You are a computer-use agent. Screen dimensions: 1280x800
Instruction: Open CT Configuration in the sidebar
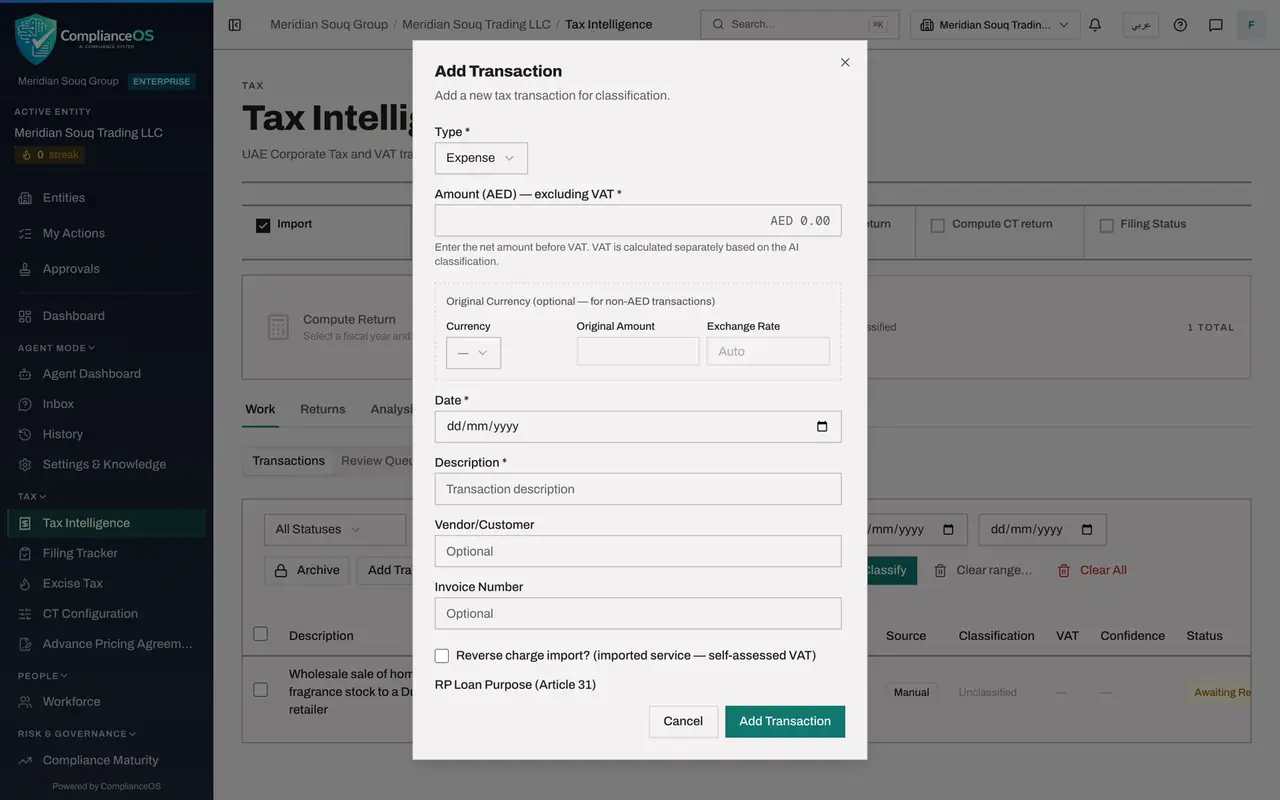click(x=107, y=614)
